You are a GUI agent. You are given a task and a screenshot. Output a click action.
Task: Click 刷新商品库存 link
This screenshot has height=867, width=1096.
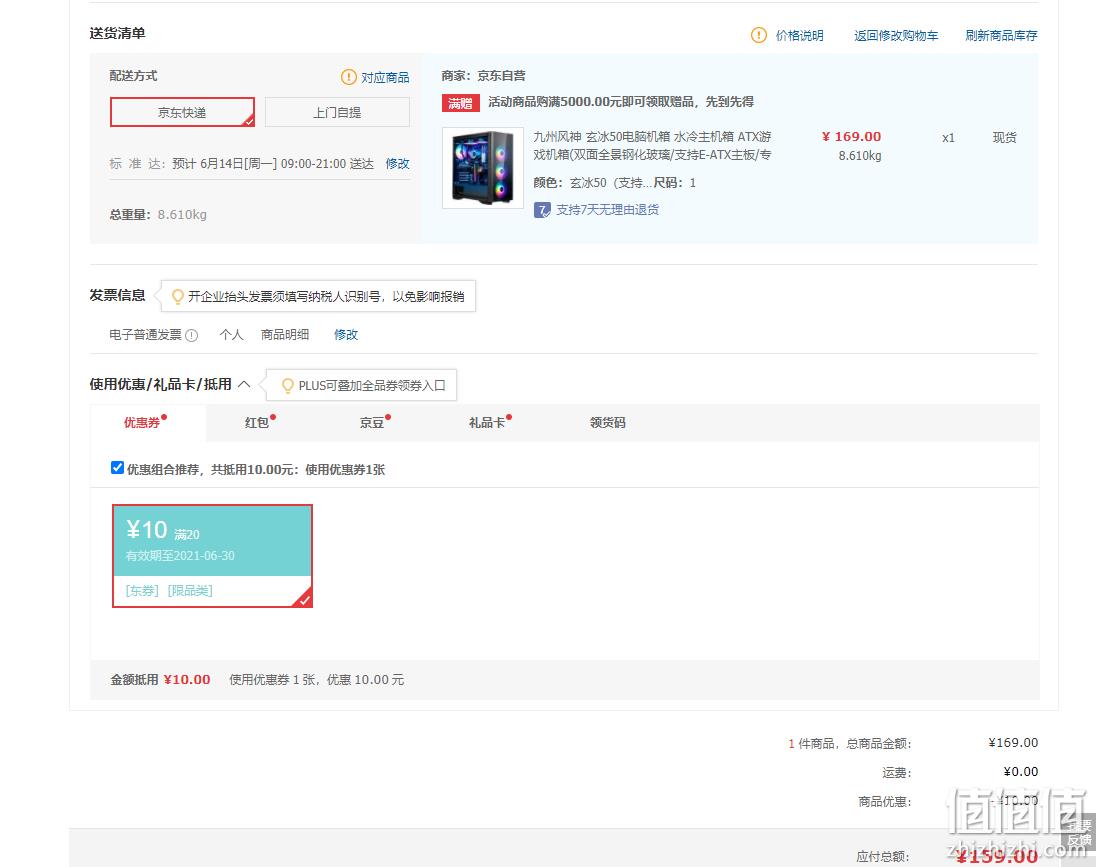1001,35
